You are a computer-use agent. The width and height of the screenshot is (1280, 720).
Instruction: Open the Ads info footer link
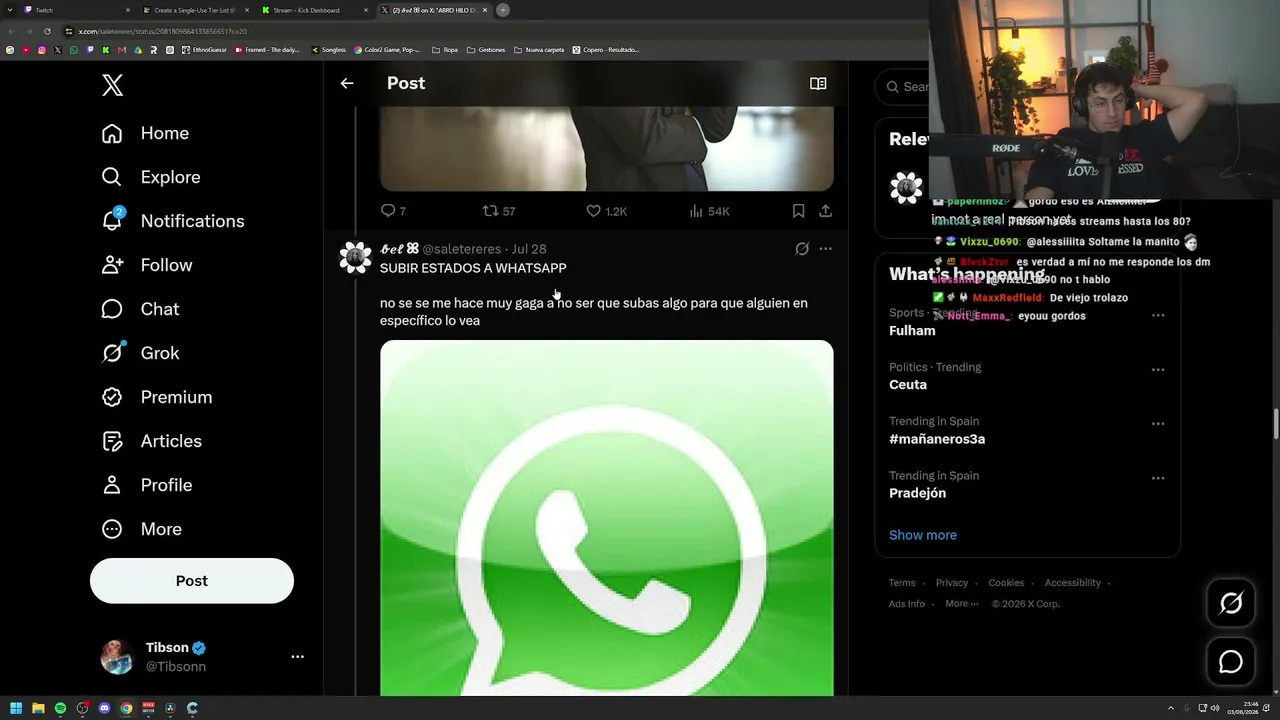click(907, 604)
